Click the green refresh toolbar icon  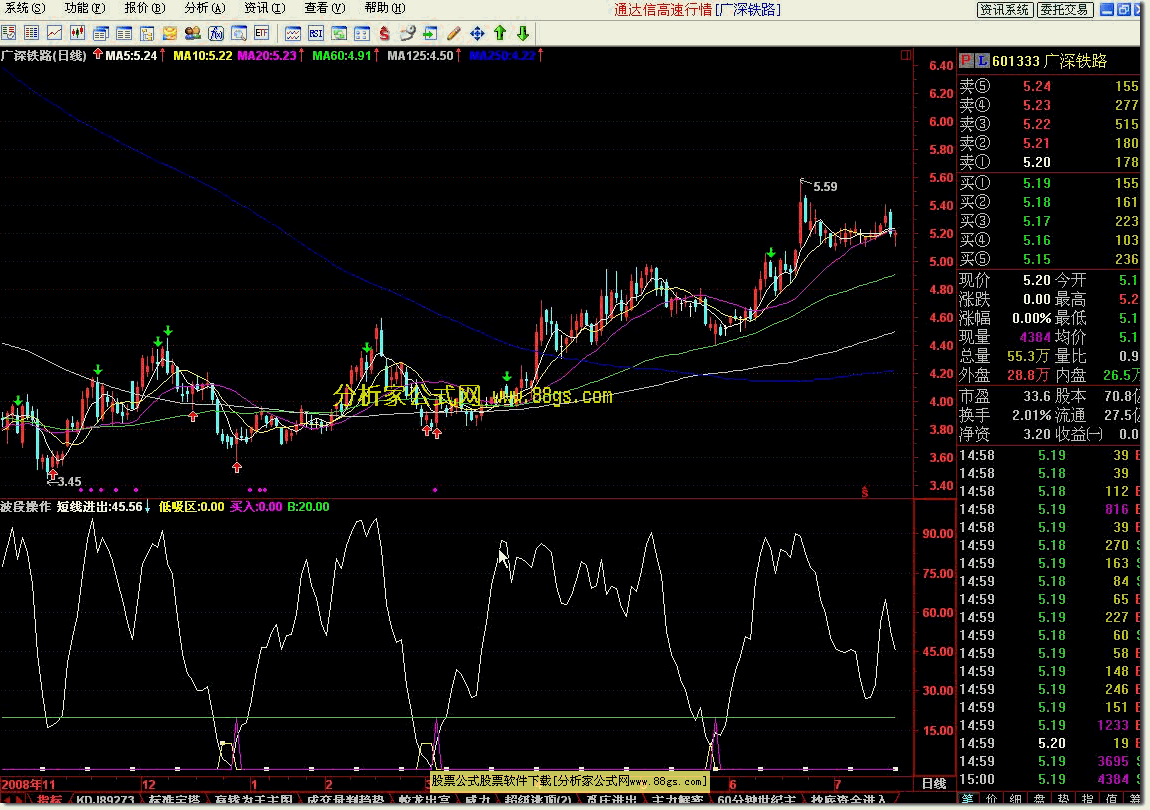point(339,33)
